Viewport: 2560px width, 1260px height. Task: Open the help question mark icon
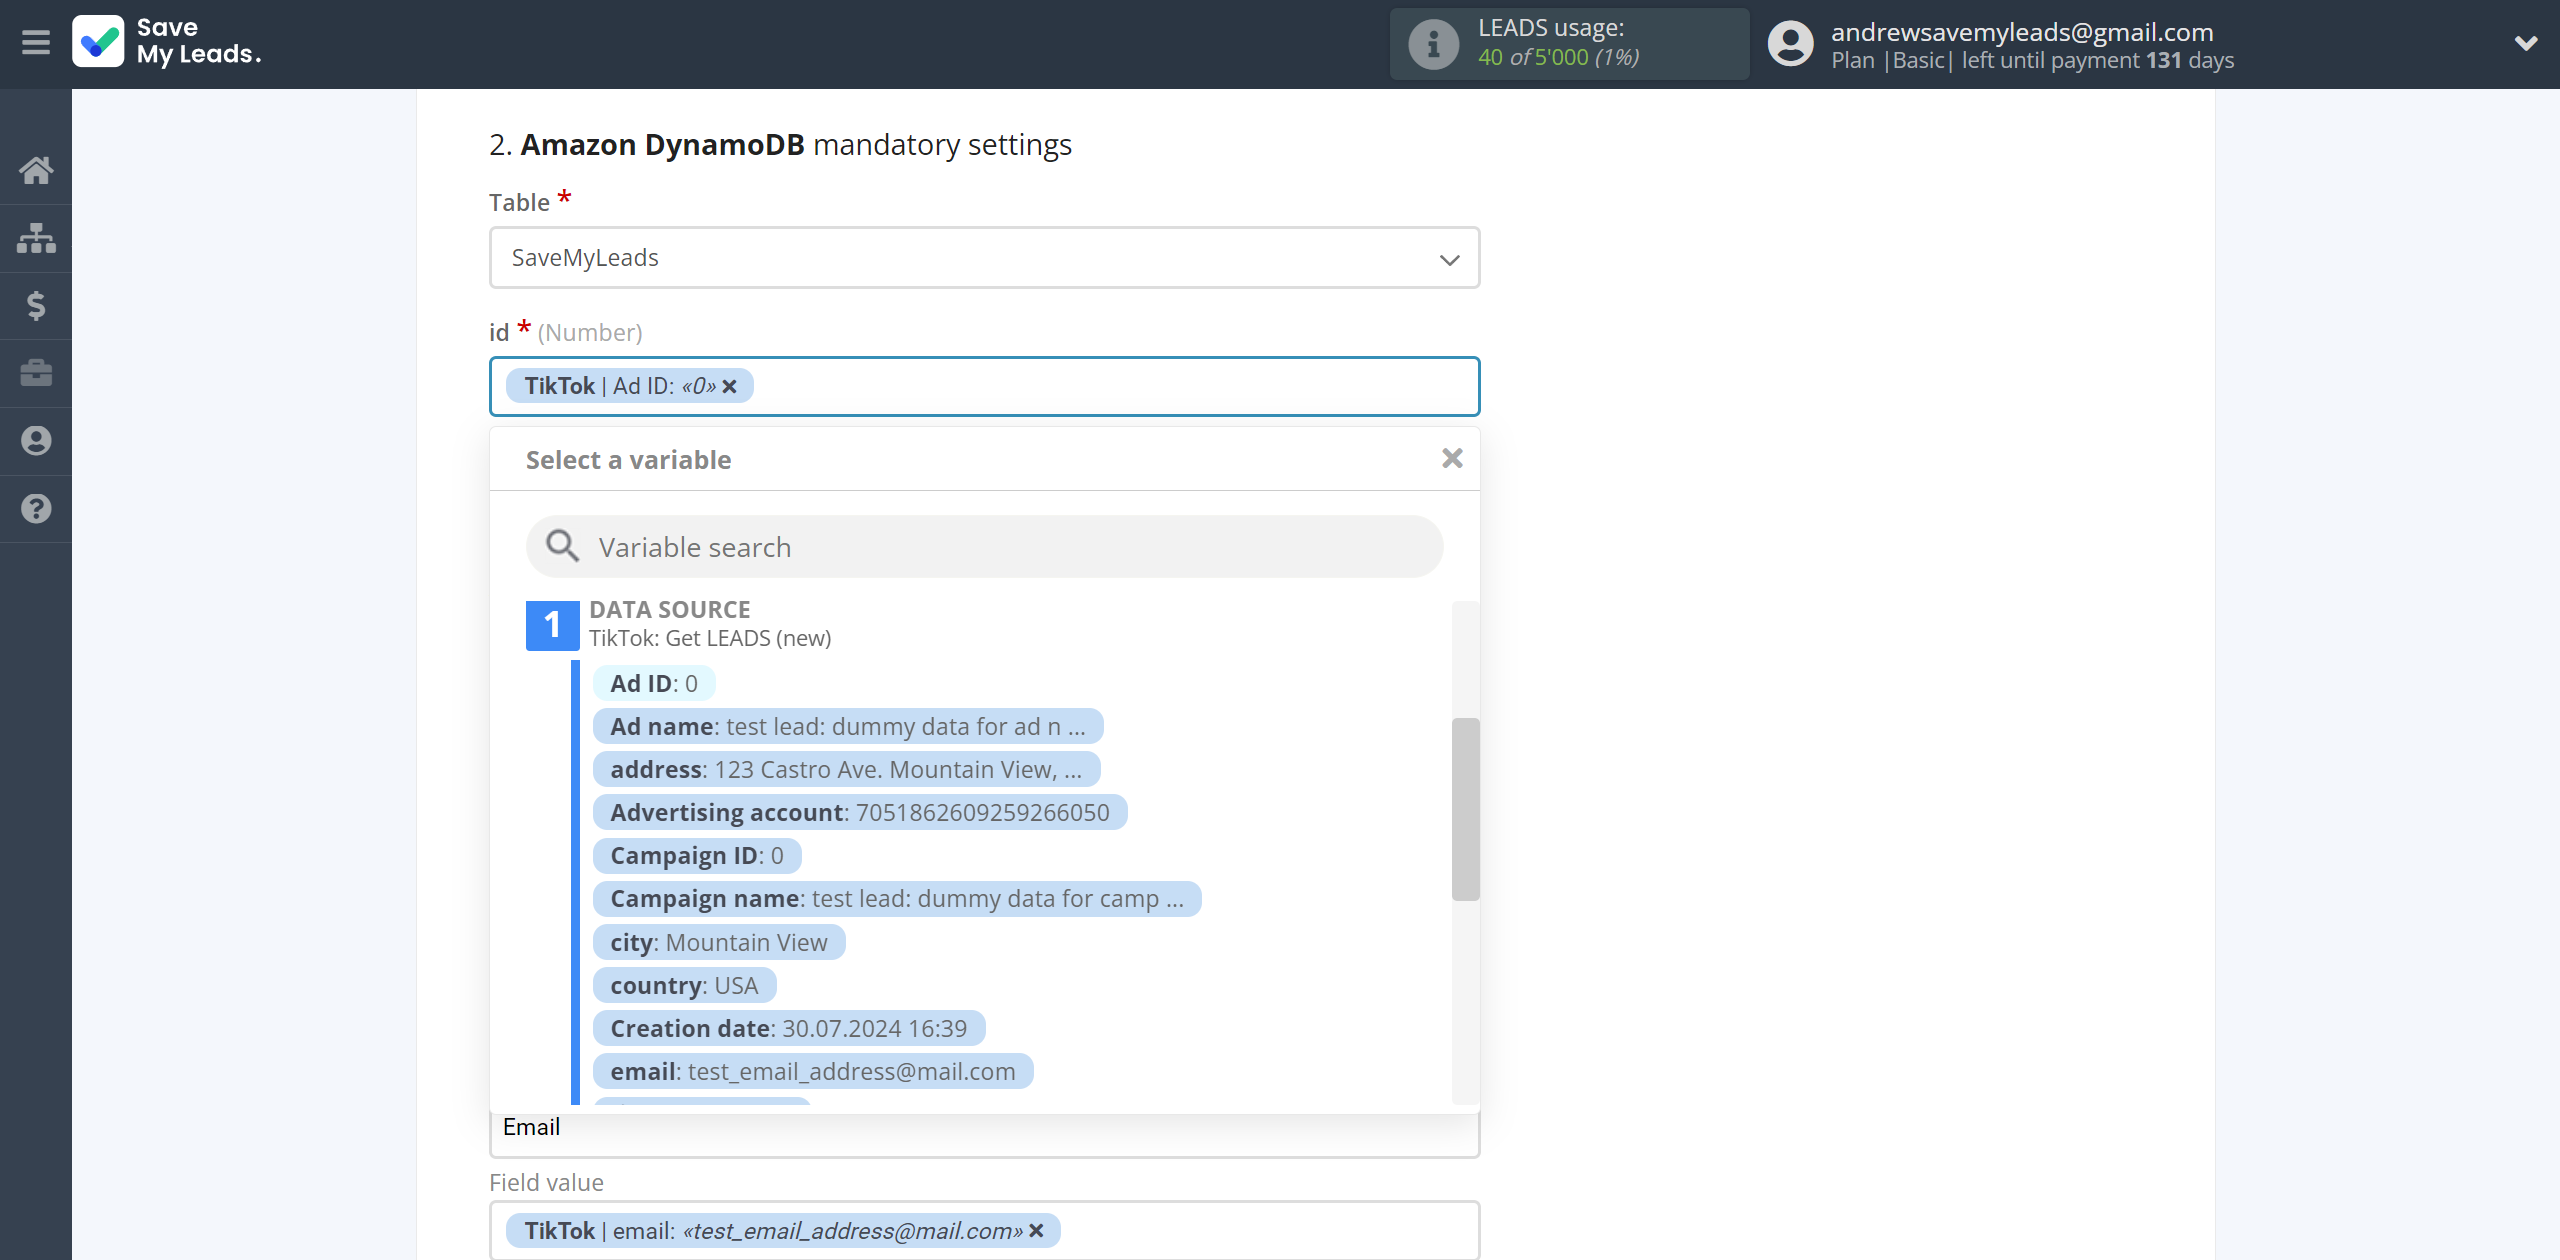(x=36, y=509)
